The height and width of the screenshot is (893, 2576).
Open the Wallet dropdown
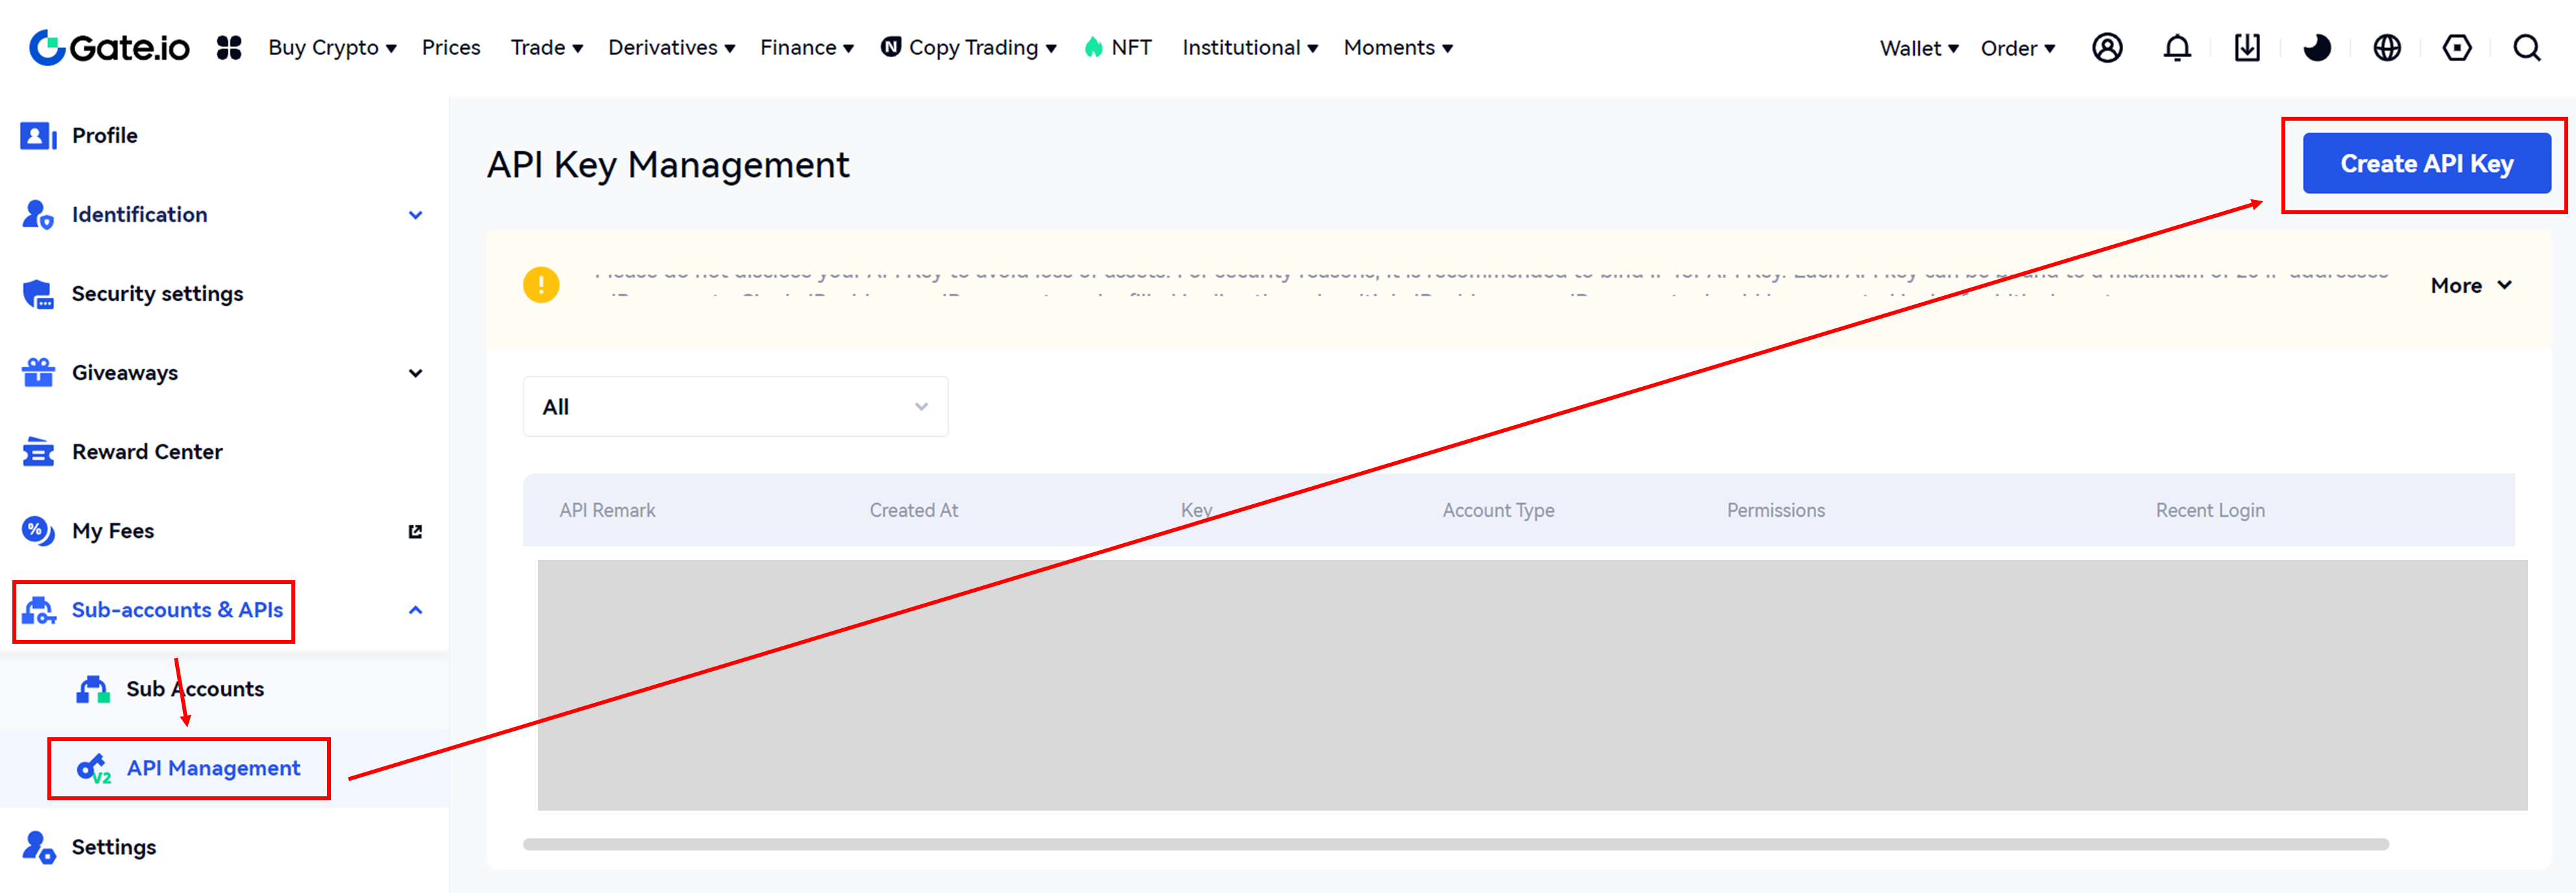pos(1918,48)
